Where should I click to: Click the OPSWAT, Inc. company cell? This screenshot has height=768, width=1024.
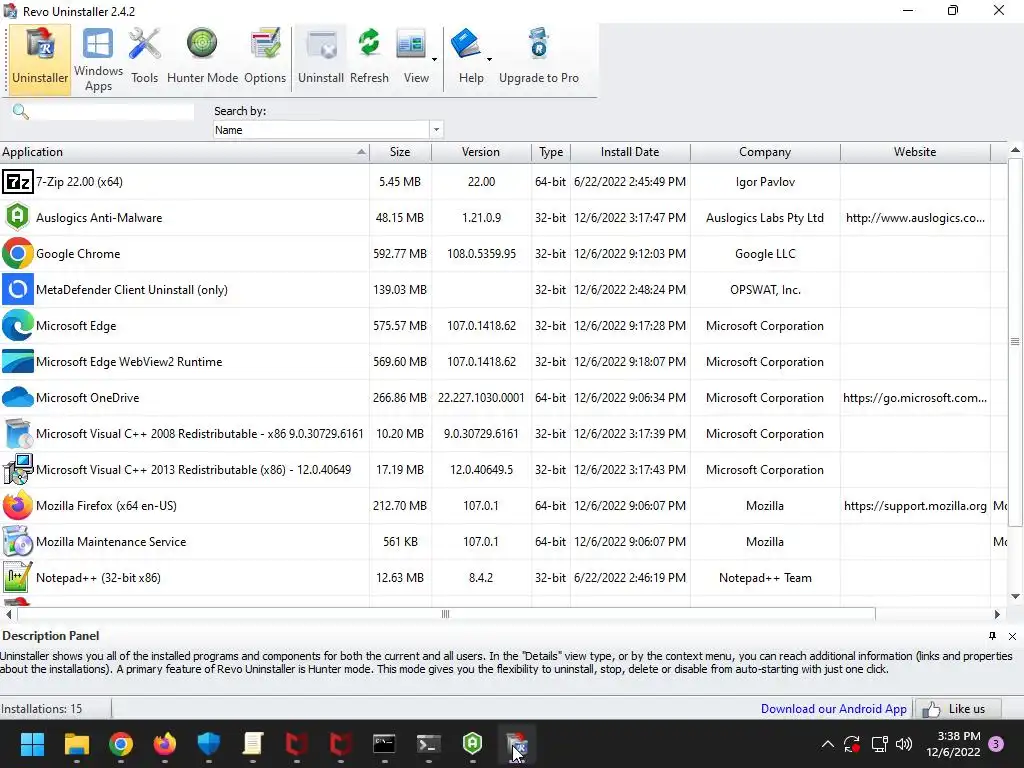(765, 289)
